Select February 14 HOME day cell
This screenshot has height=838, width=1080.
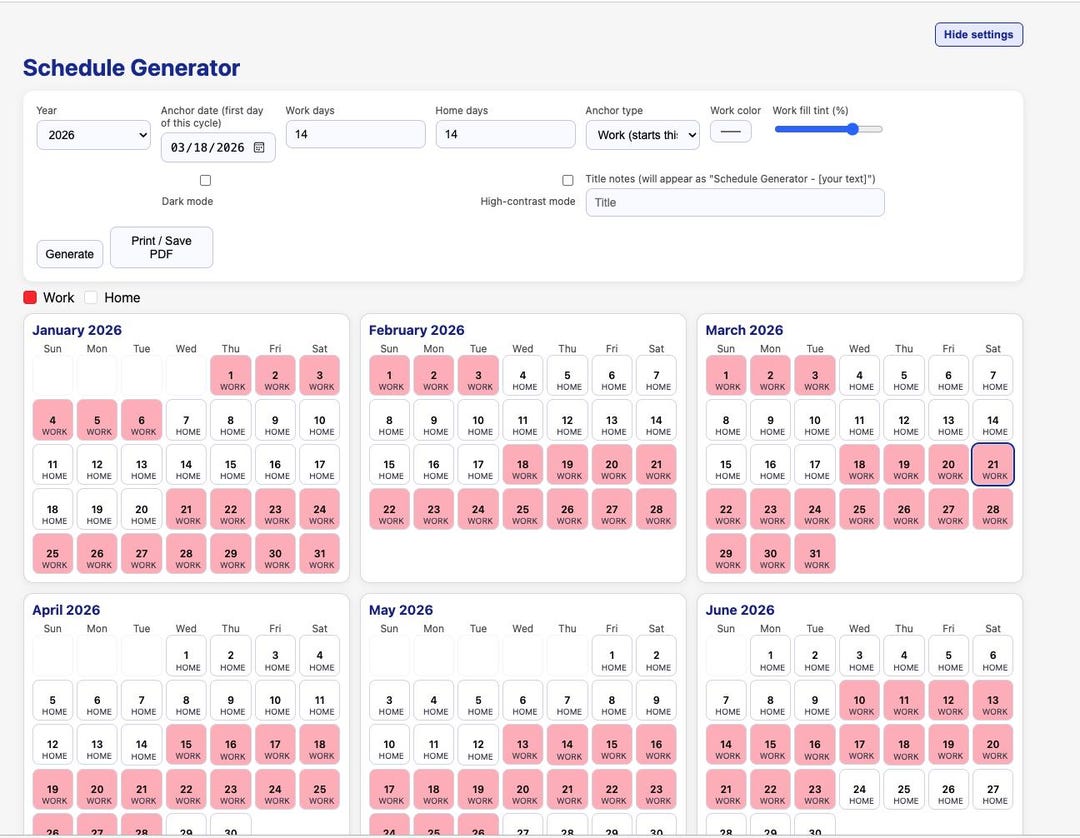click(x=656, y=420)
